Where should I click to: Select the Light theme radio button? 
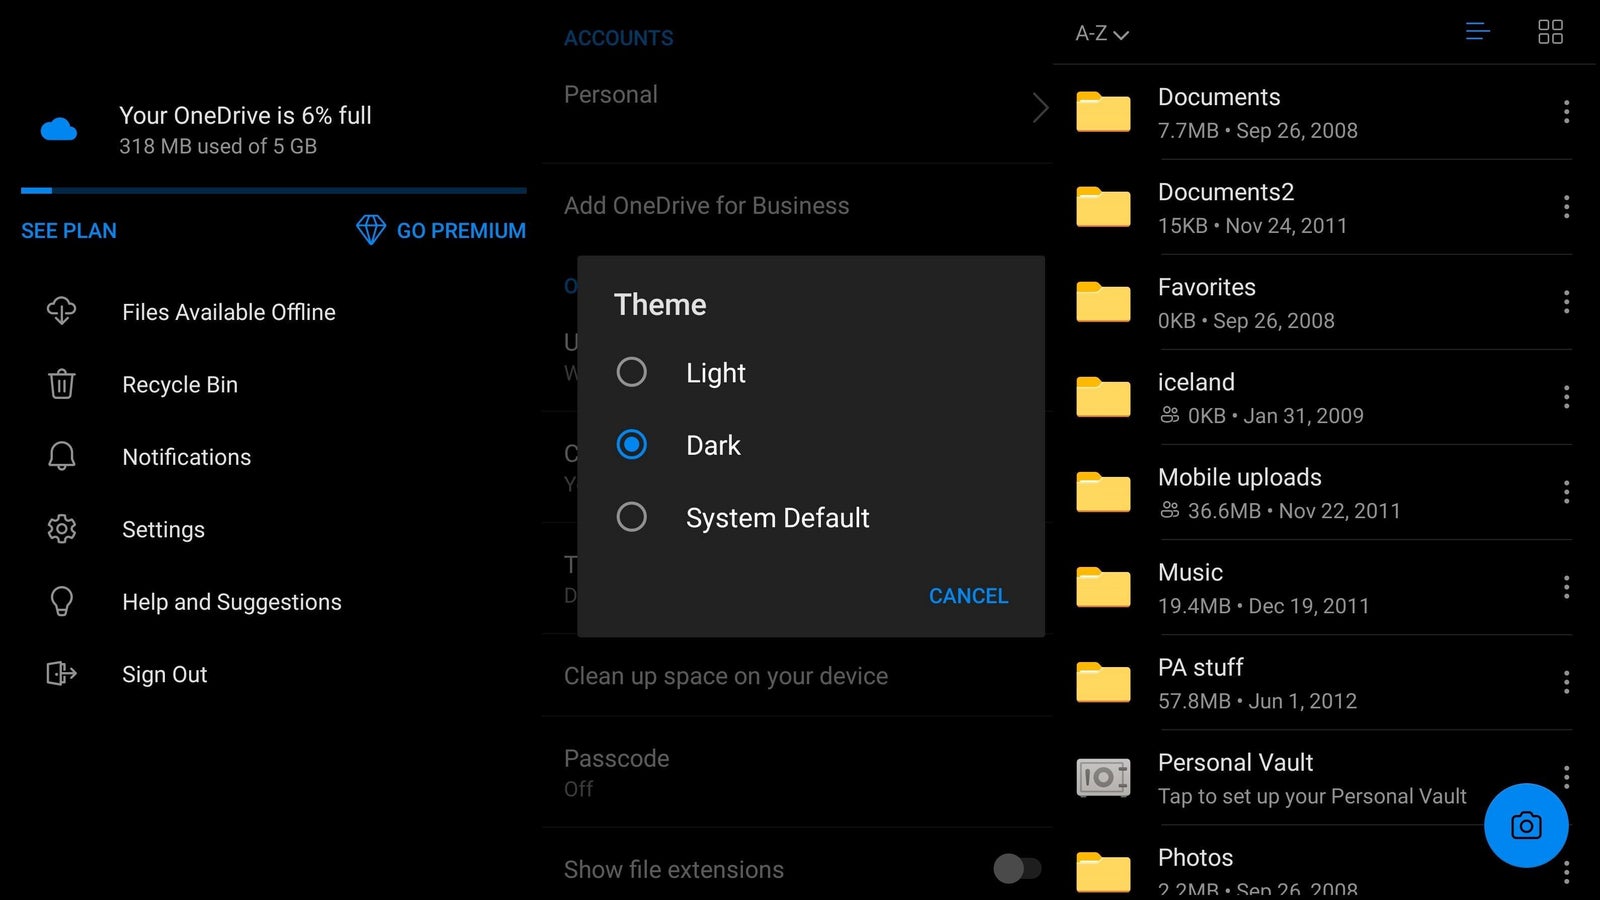point(631,372)
